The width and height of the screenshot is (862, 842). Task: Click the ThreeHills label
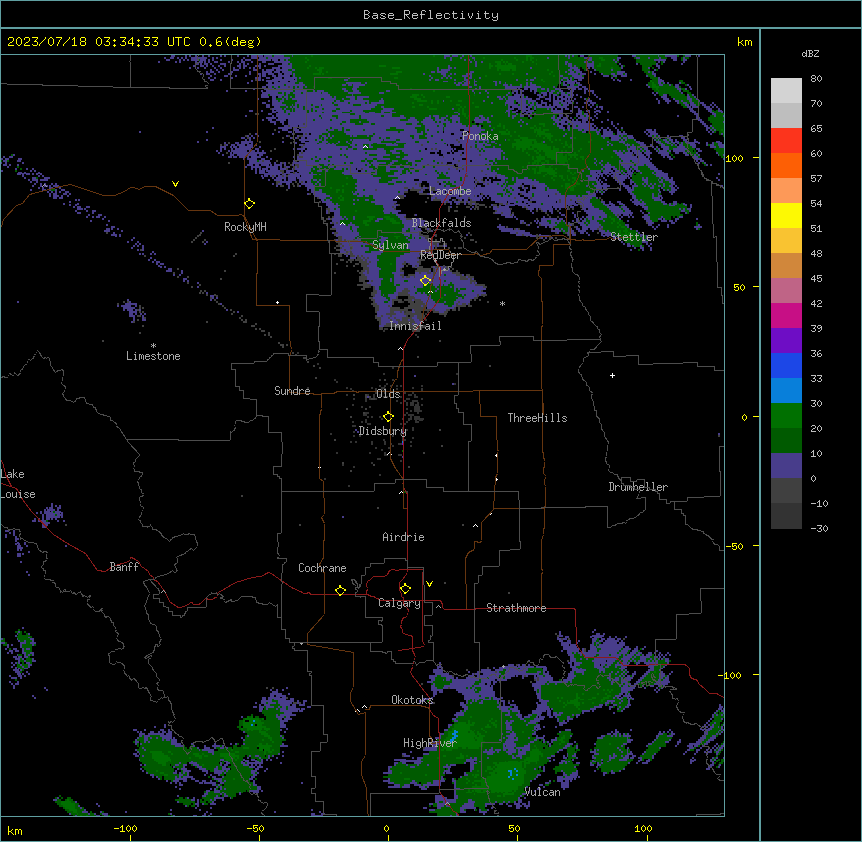tap(537, 418)
